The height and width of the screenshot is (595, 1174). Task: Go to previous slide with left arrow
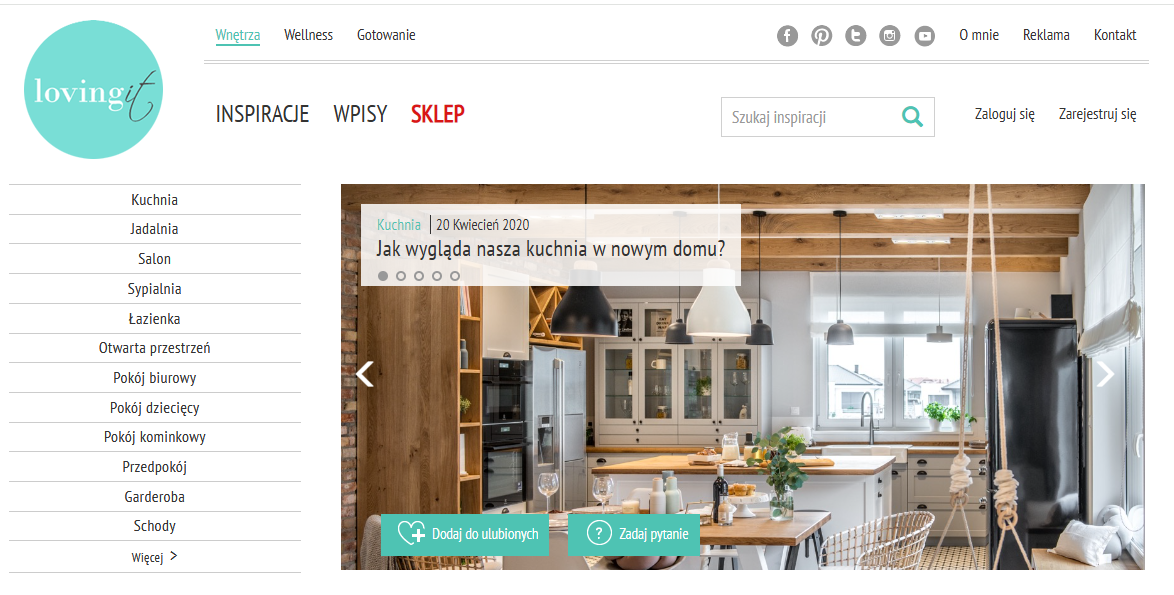[365, 374]
